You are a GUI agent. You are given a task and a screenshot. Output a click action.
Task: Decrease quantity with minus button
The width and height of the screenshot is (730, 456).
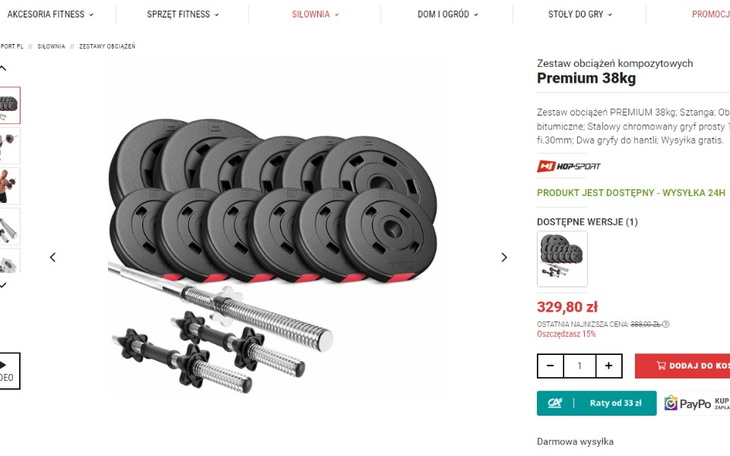coord(550,366)
